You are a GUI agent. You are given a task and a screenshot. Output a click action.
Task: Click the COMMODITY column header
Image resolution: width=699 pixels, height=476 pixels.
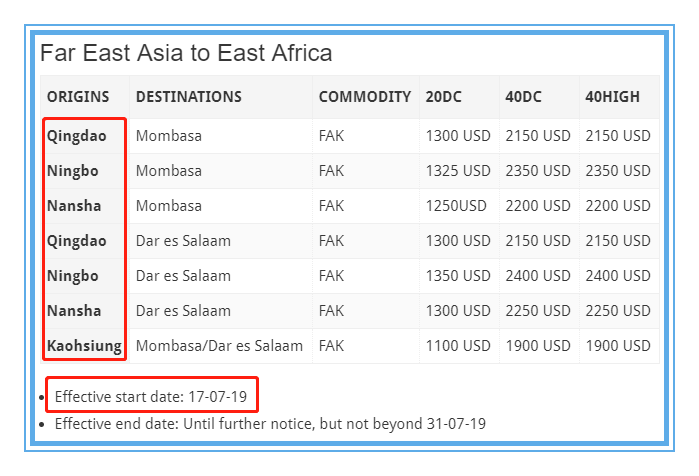pyautogui.click(x=364, y=97)
